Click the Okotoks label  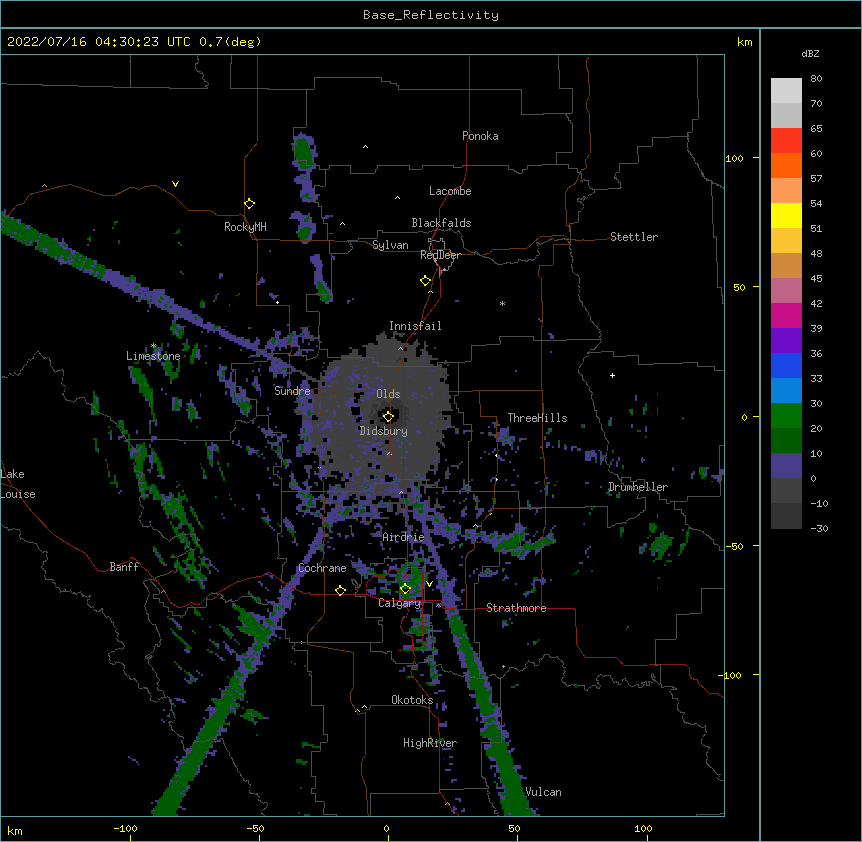click(x=412, y=700)
